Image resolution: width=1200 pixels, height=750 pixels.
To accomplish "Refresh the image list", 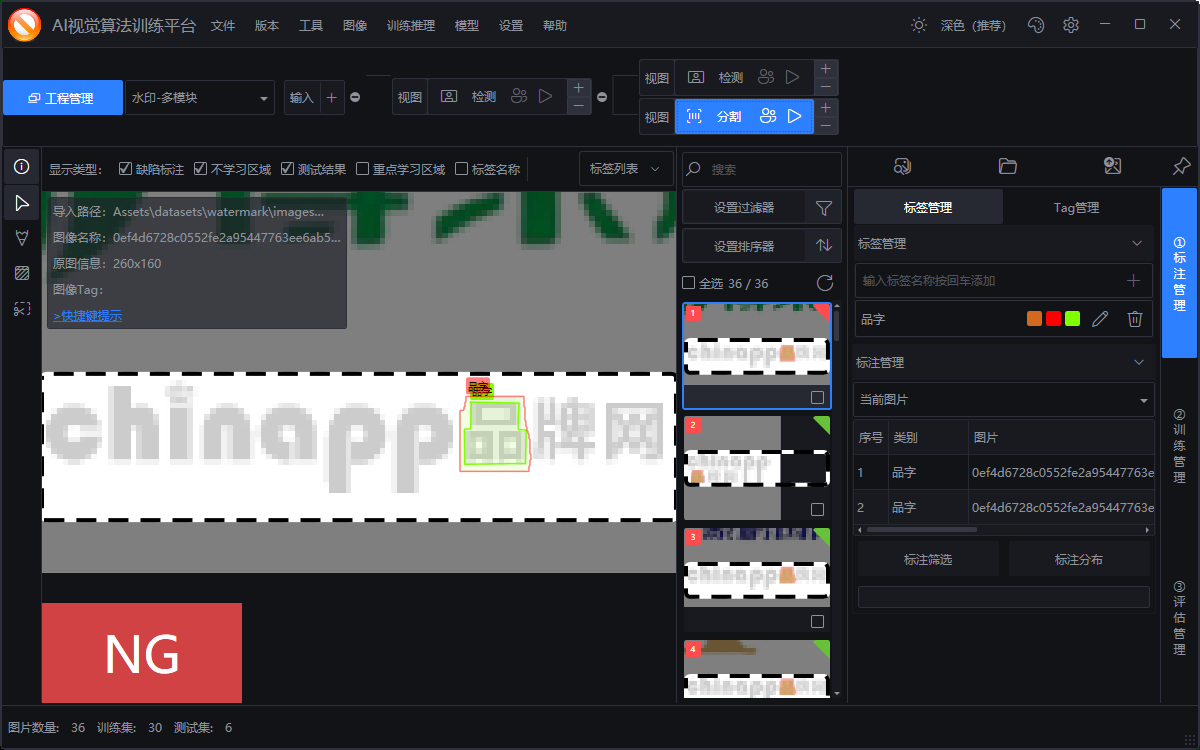I will pos(825,283).
